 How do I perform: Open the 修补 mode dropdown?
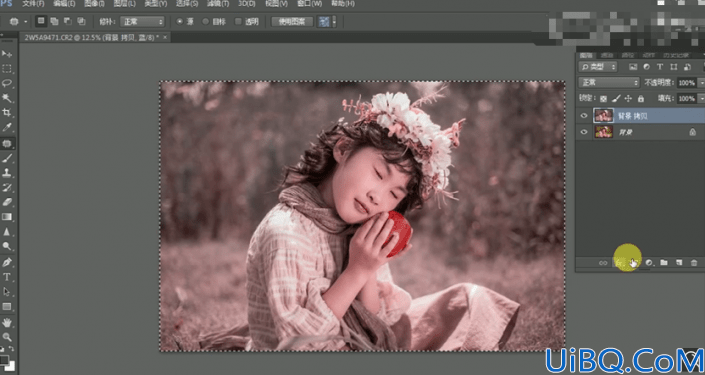point(142,22)
